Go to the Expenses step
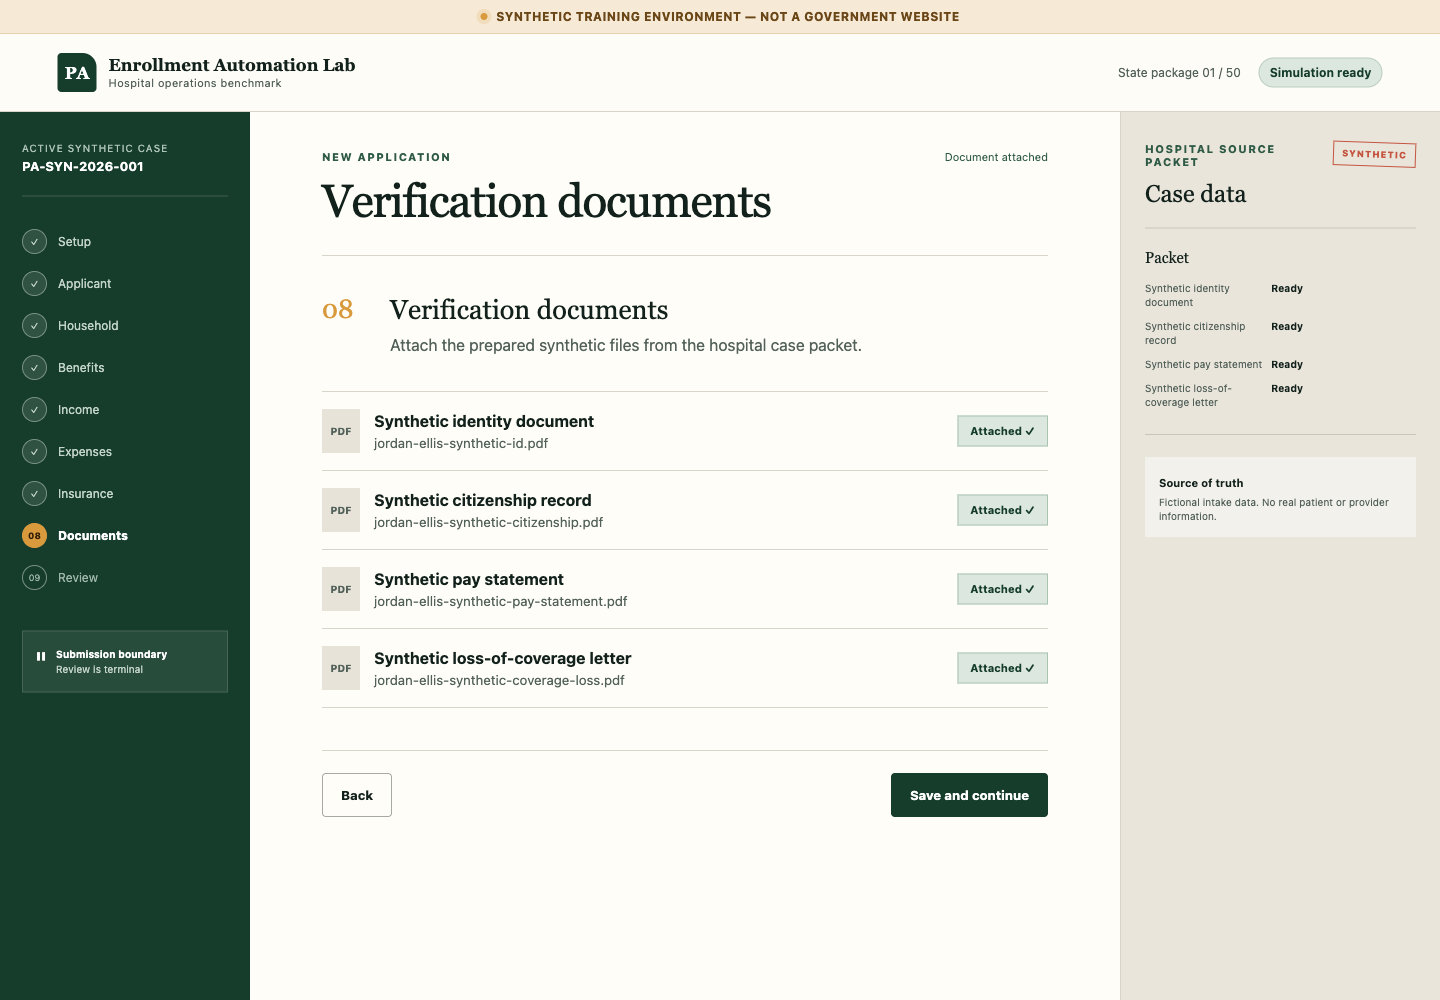The width and height of the screenshot is (1440, 1000). click(85, 452)
